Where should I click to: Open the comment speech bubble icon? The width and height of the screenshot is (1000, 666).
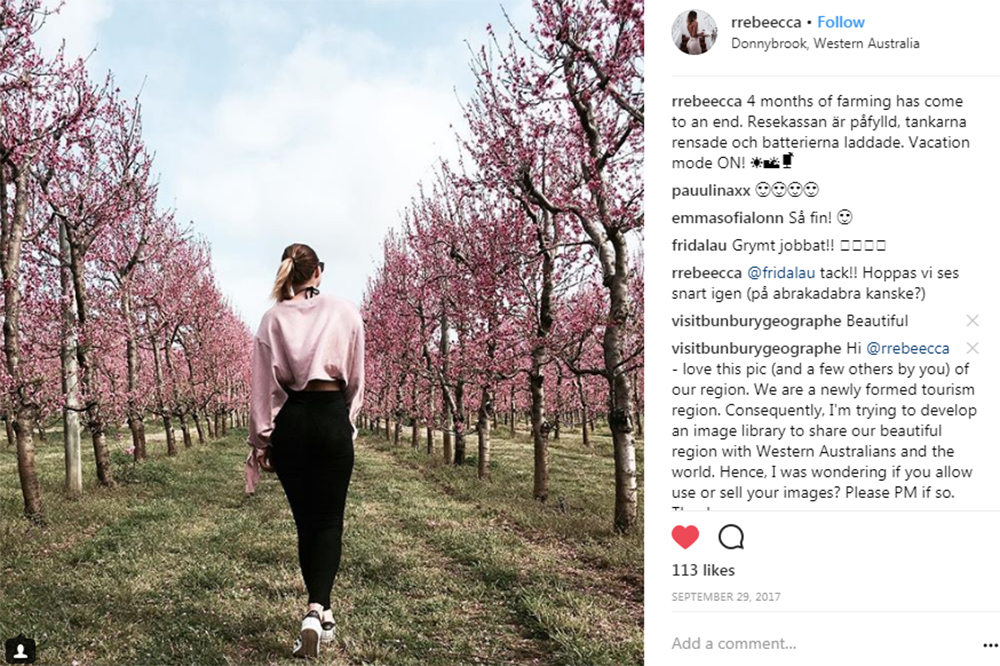pyautogui.click(x=731, y=537)
